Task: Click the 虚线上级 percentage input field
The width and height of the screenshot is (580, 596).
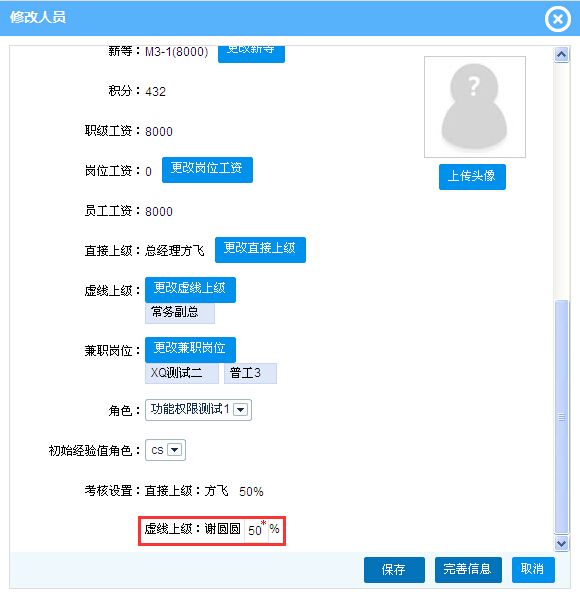Action: point(256,530)
